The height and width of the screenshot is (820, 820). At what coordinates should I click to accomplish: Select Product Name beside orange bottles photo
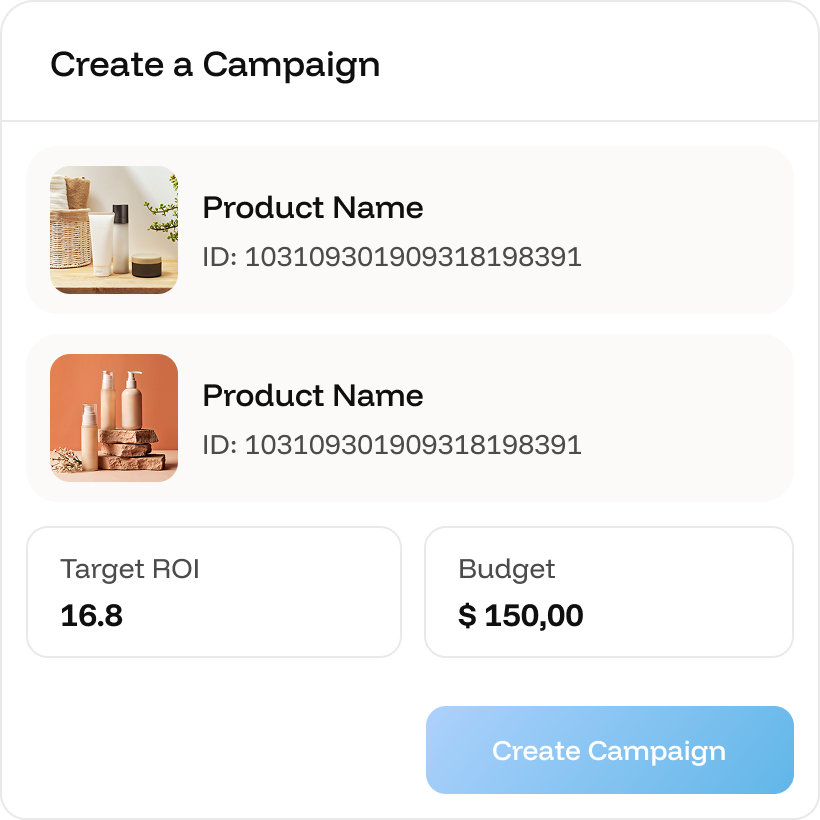pos(313,396)
